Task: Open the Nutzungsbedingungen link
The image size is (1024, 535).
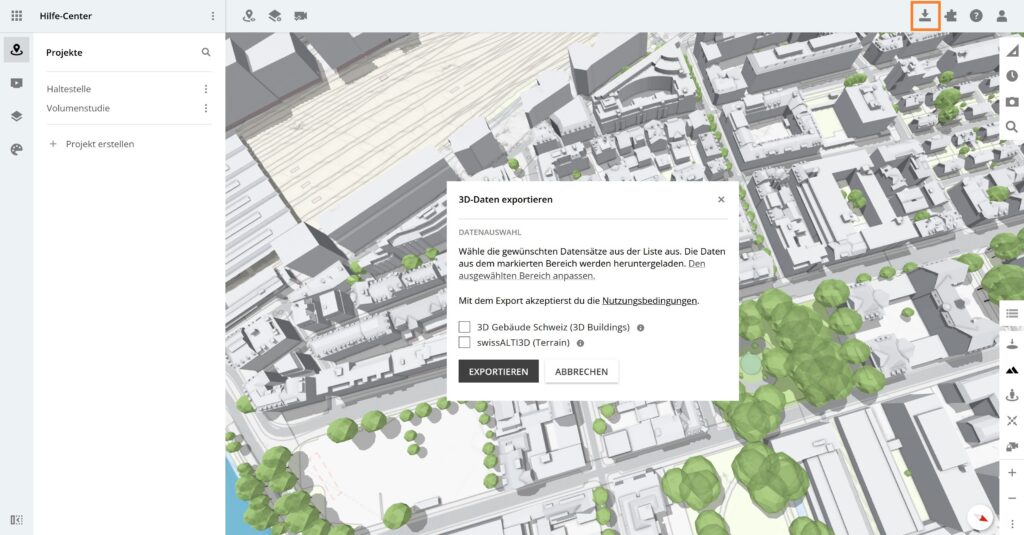Action: pyautogui.click(x=649, y=300)
